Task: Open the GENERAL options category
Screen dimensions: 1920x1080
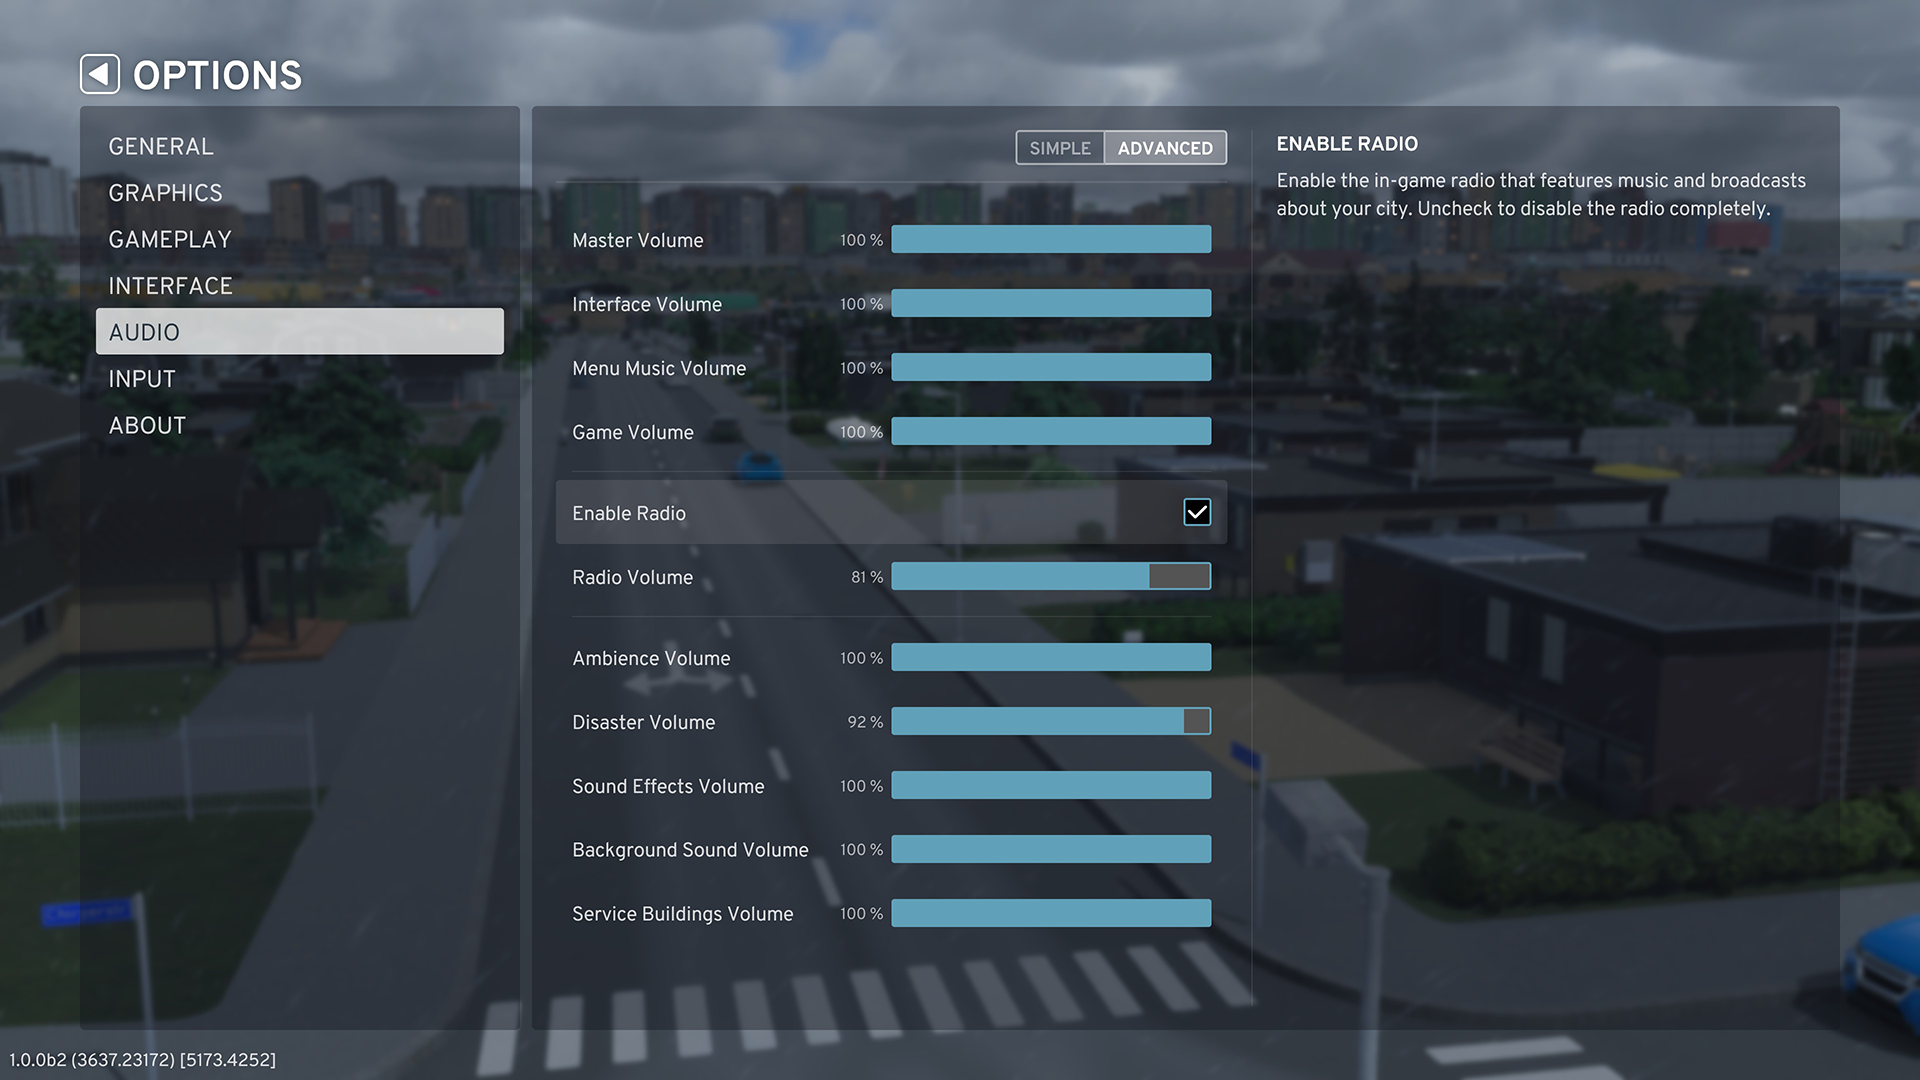Action: (161, 146)
